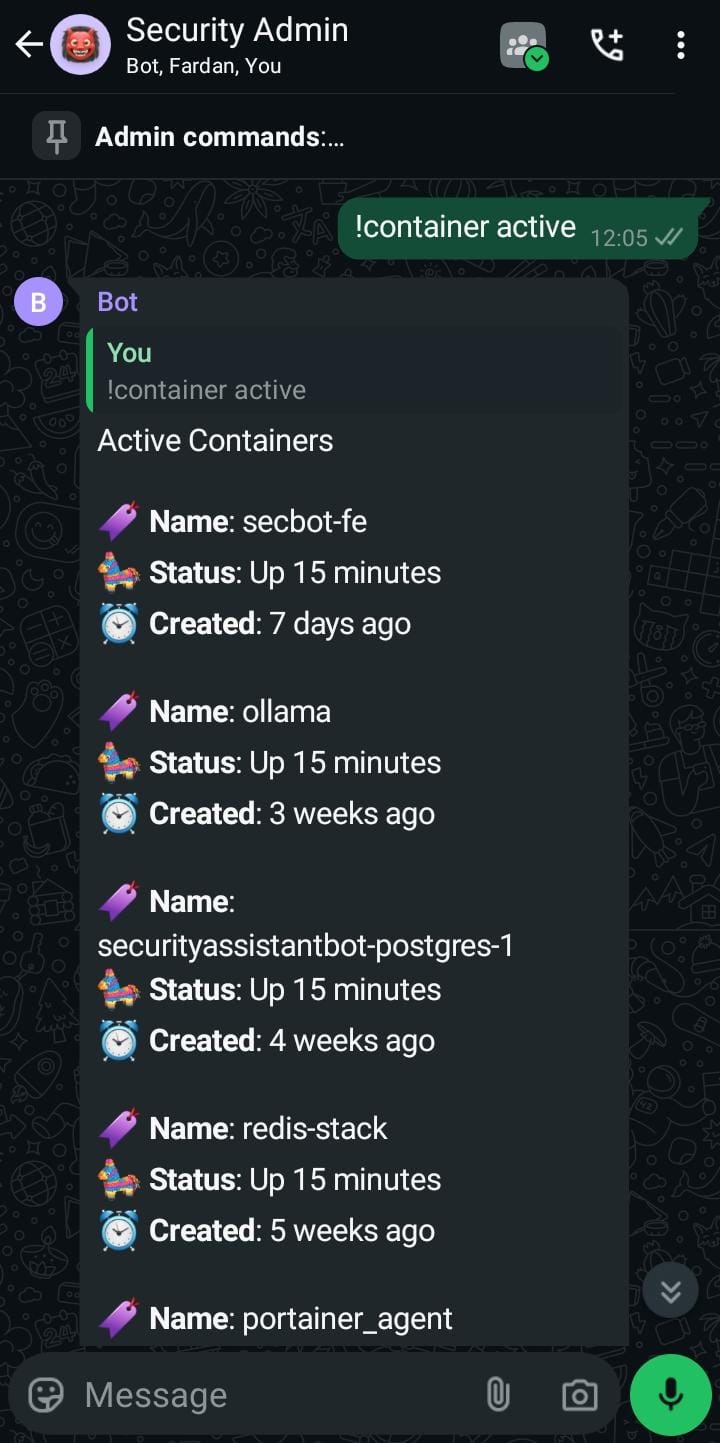The image size is (720, 1443).
Task: Select the sent "!container active" message bubble
Action: pos(518,229)
